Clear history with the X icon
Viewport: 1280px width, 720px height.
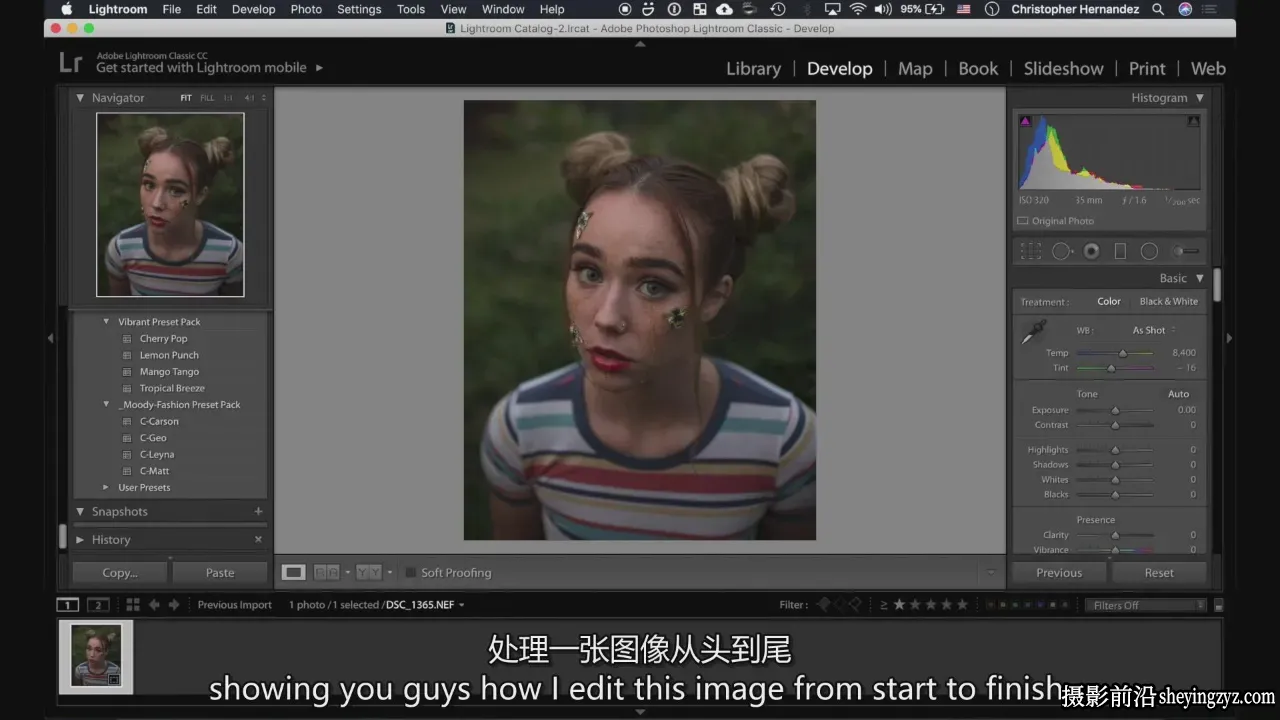point(258,539)
